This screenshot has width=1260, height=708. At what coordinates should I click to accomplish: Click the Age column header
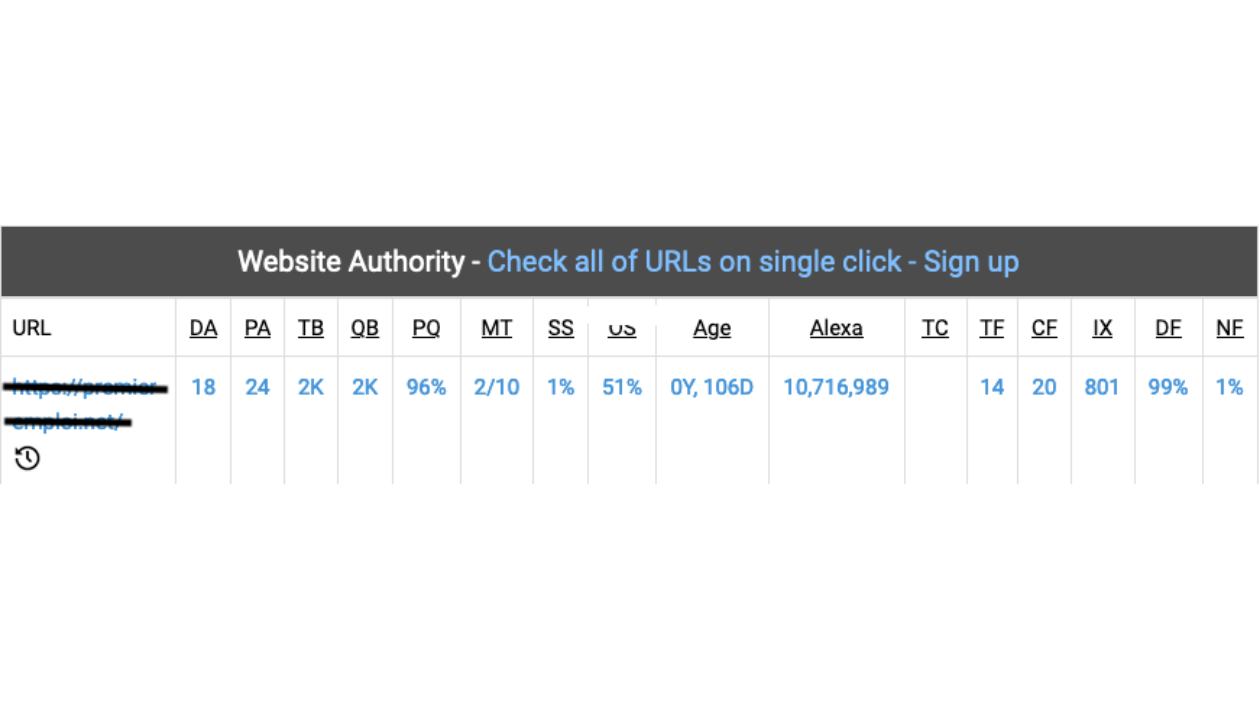712,328
